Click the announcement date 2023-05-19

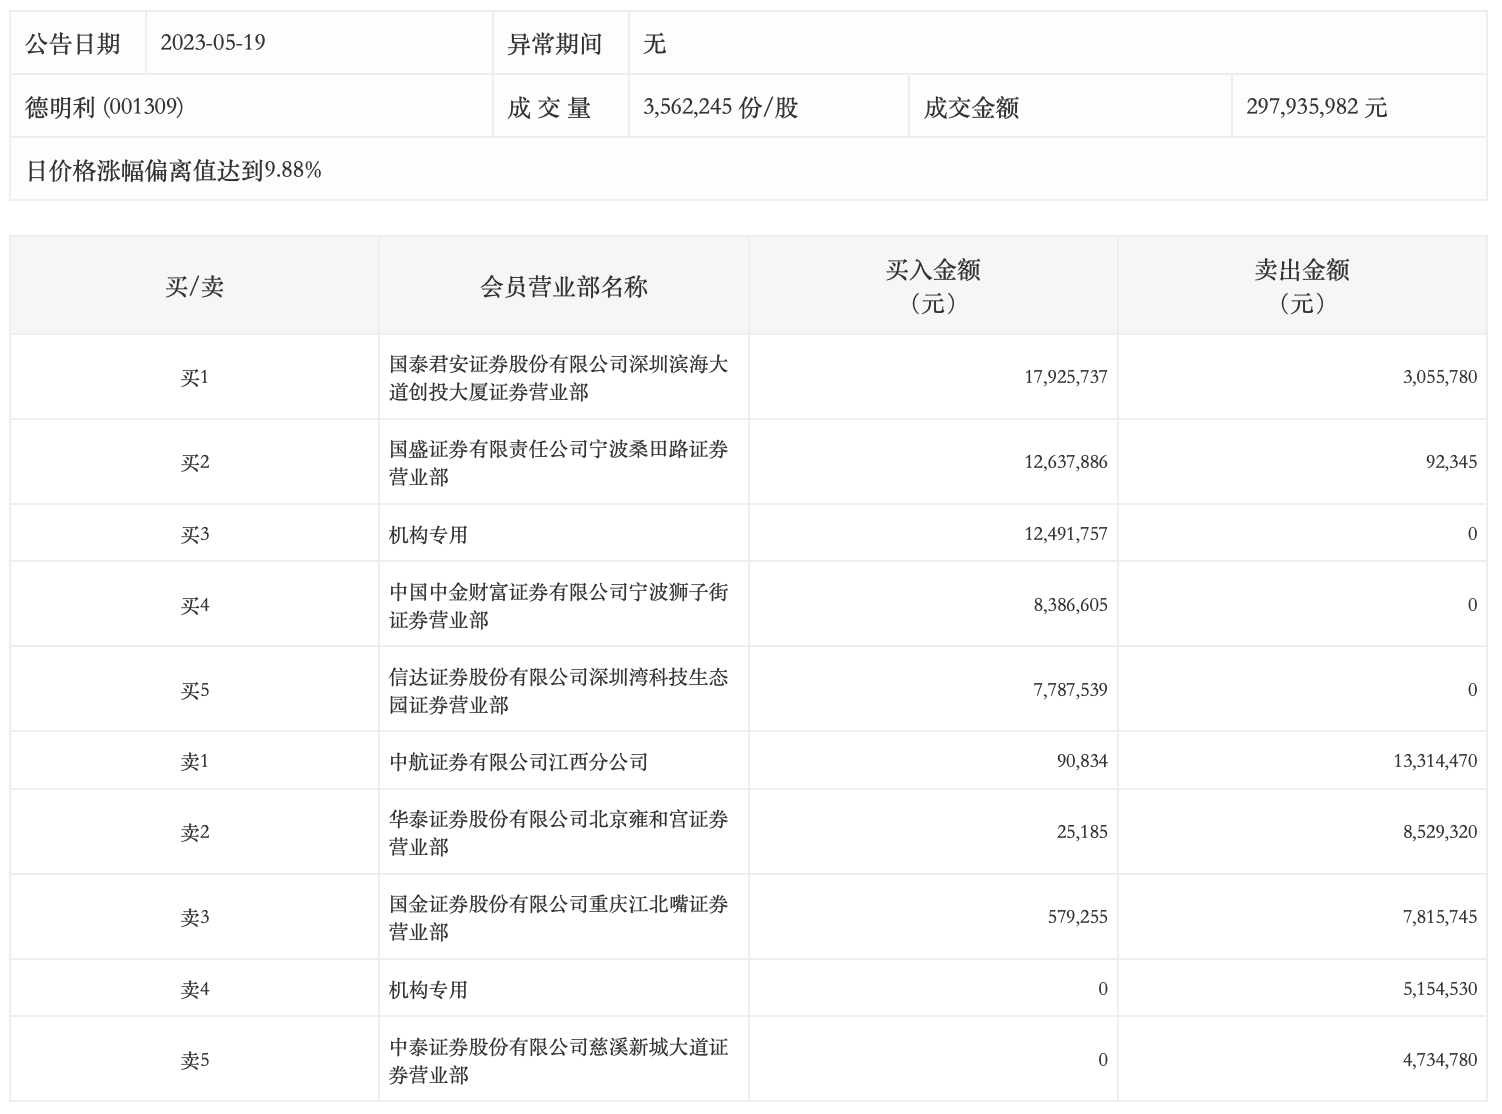pos(212,43)
